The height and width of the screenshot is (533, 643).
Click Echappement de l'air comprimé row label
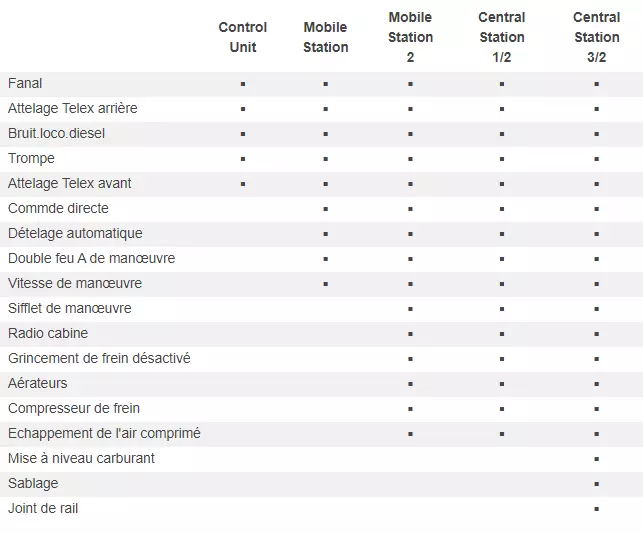pos(104,433)
